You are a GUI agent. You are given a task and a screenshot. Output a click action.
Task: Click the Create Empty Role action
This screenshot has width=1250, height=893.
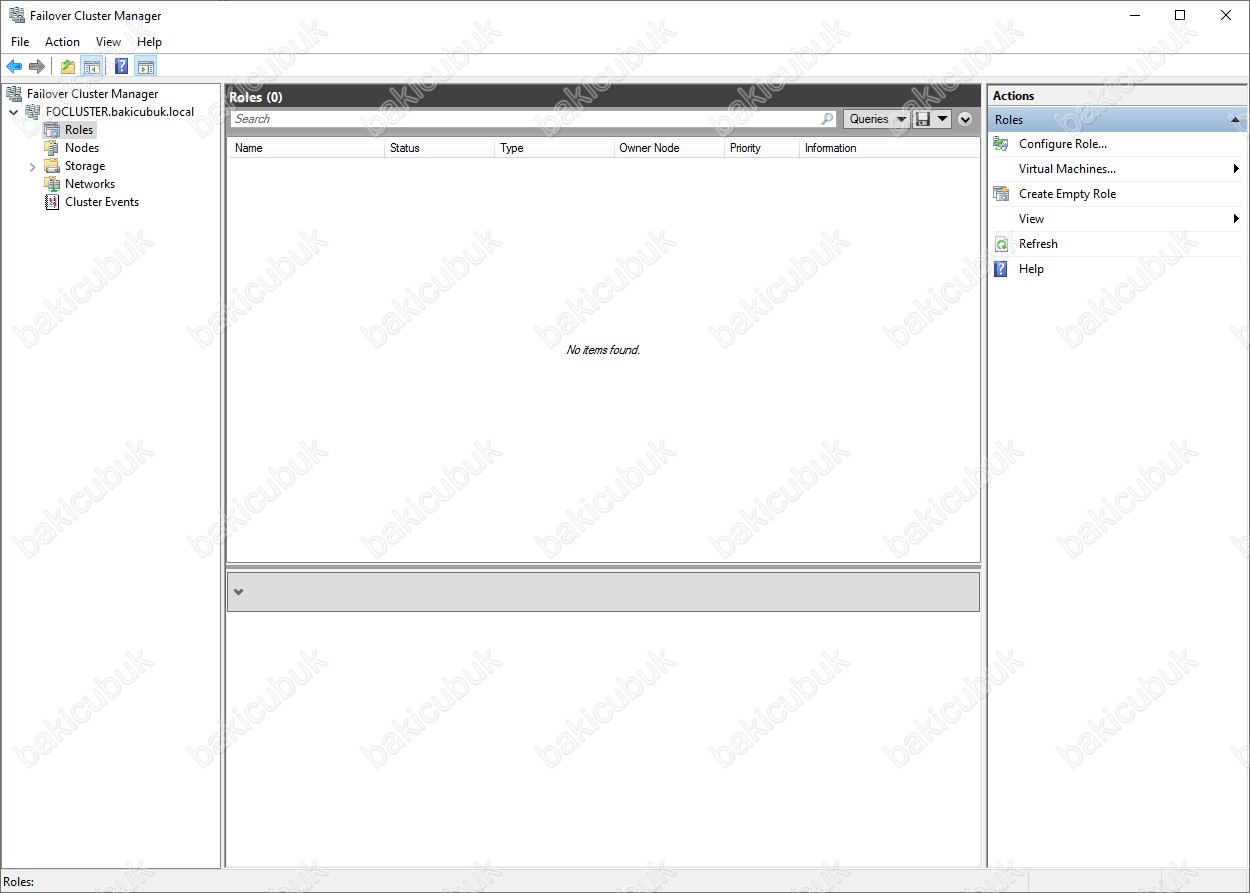tap(1067, 194)
